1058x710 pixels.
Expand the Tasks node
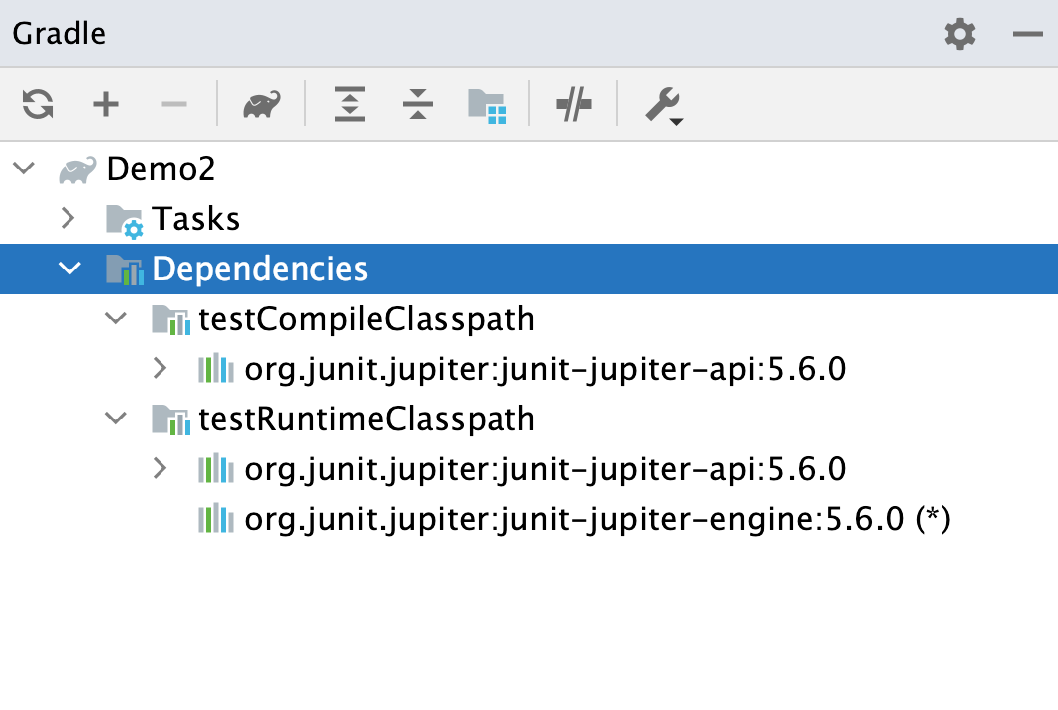tap(68, 218)
